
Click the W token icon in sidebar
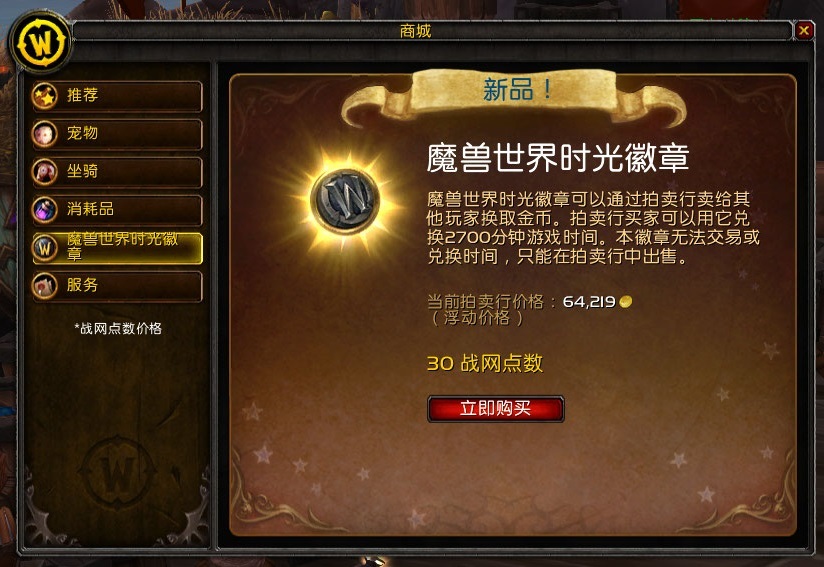(45, 247)
